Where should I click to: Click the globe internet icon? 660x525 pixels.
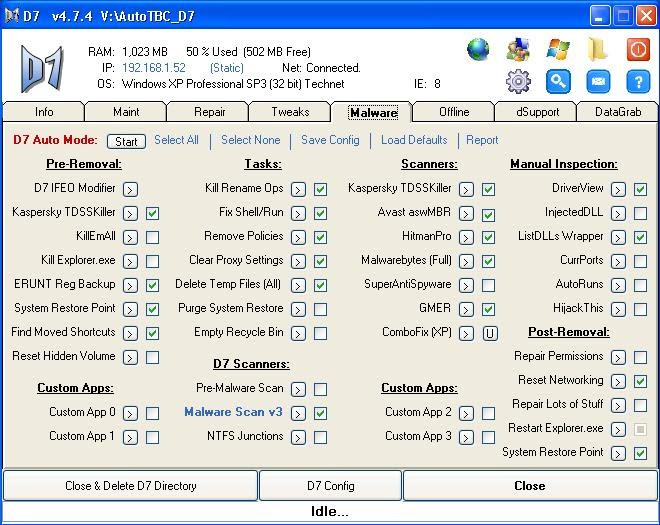tap(478, 50)
